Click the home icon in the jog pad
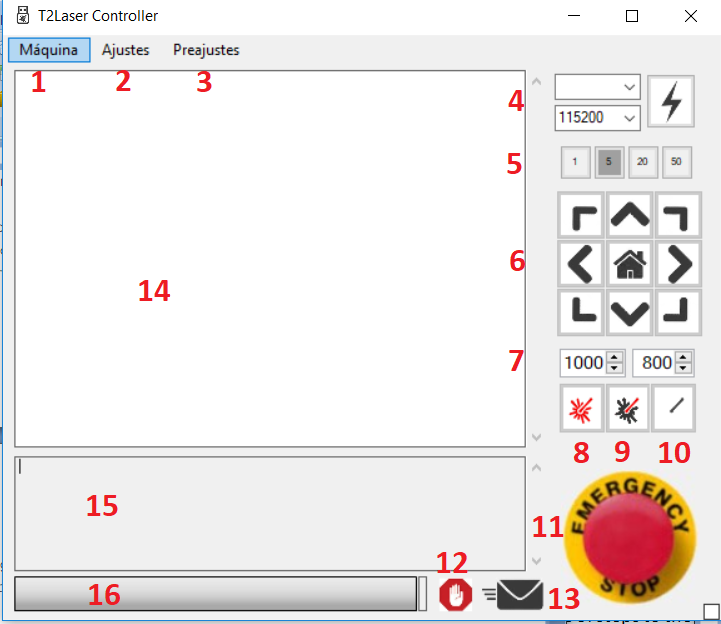 click(629, 264)
